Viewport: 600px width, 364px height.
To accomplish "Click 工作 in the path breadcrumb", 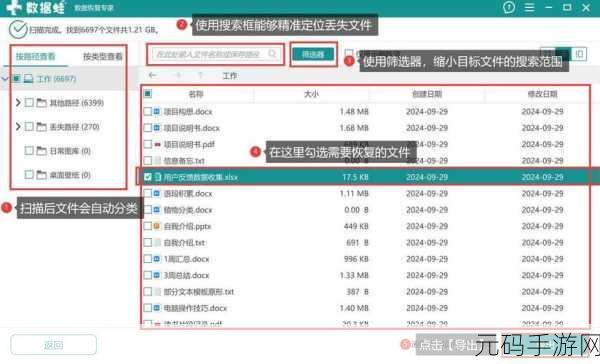I will click(x=230, y=76).
